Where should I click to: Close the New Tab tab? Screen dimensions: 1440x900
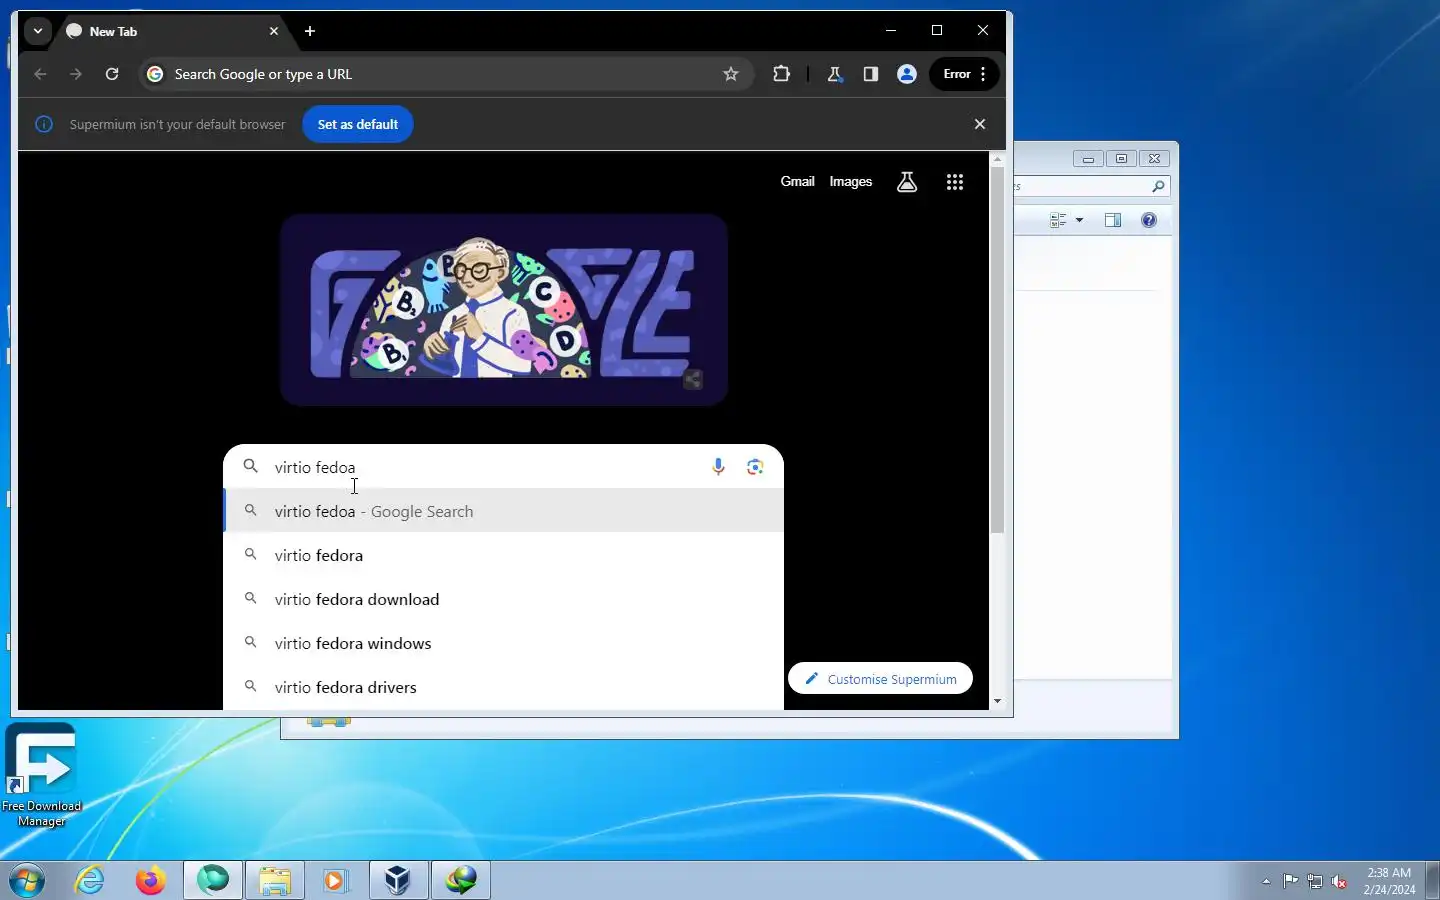(274, 31)
